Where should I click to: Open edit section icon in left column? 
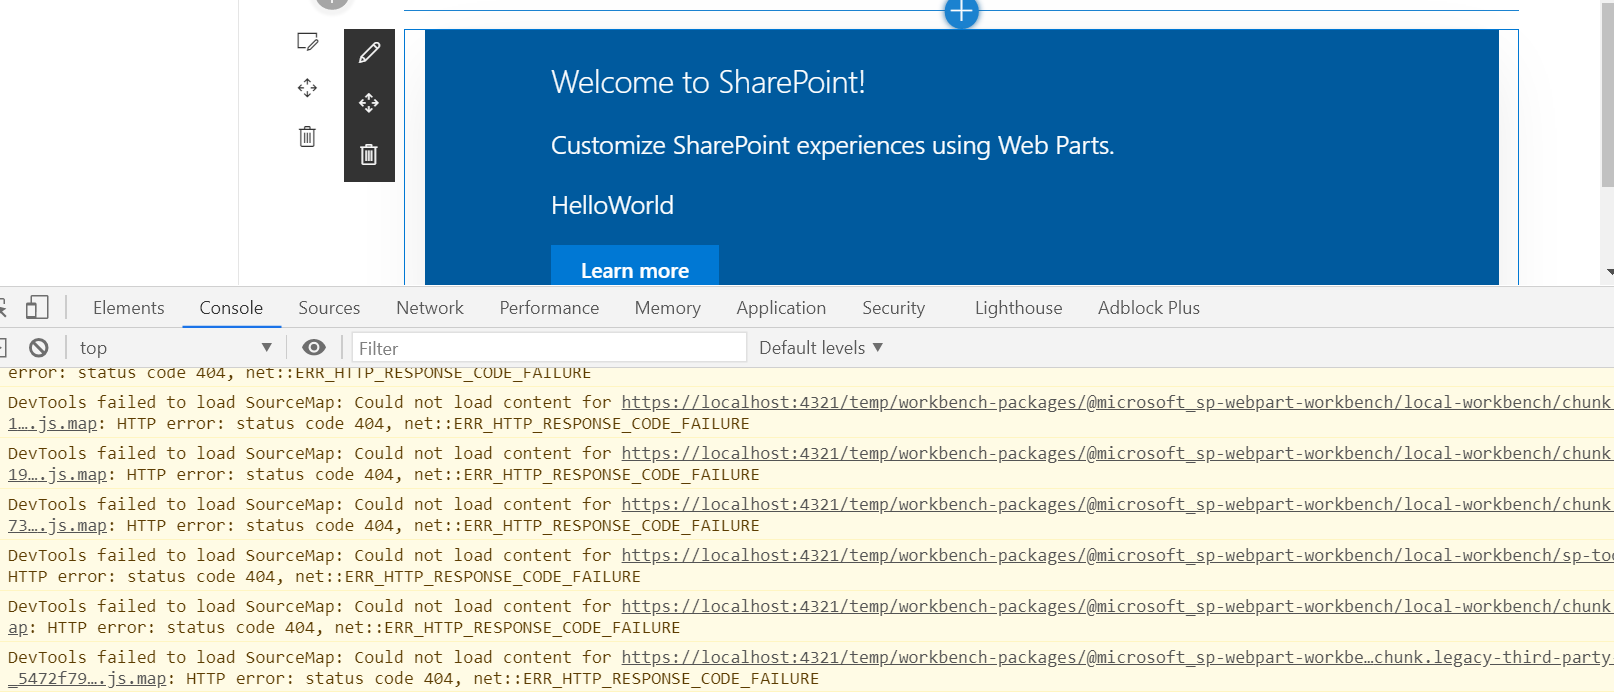click(307, 42)
